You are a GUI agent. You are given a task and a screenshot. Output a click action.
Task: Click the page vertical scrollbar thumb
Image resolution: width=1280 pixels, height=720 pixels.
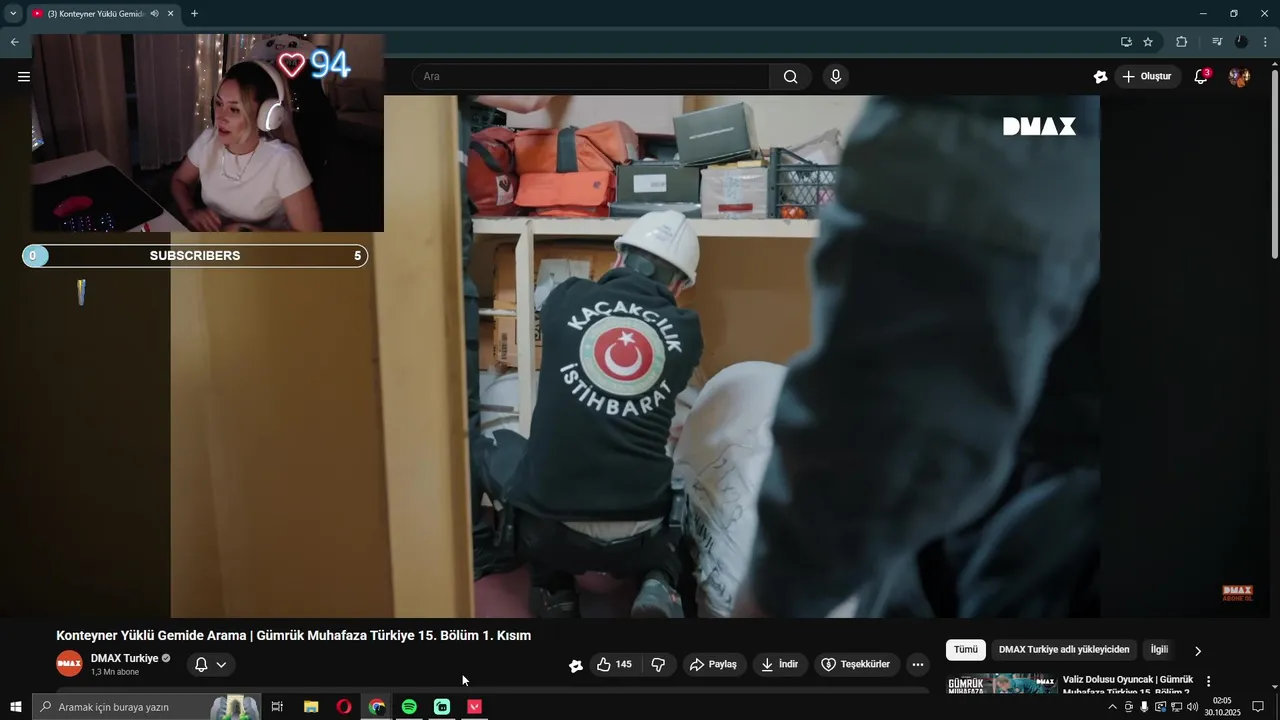click(1274, 165)
